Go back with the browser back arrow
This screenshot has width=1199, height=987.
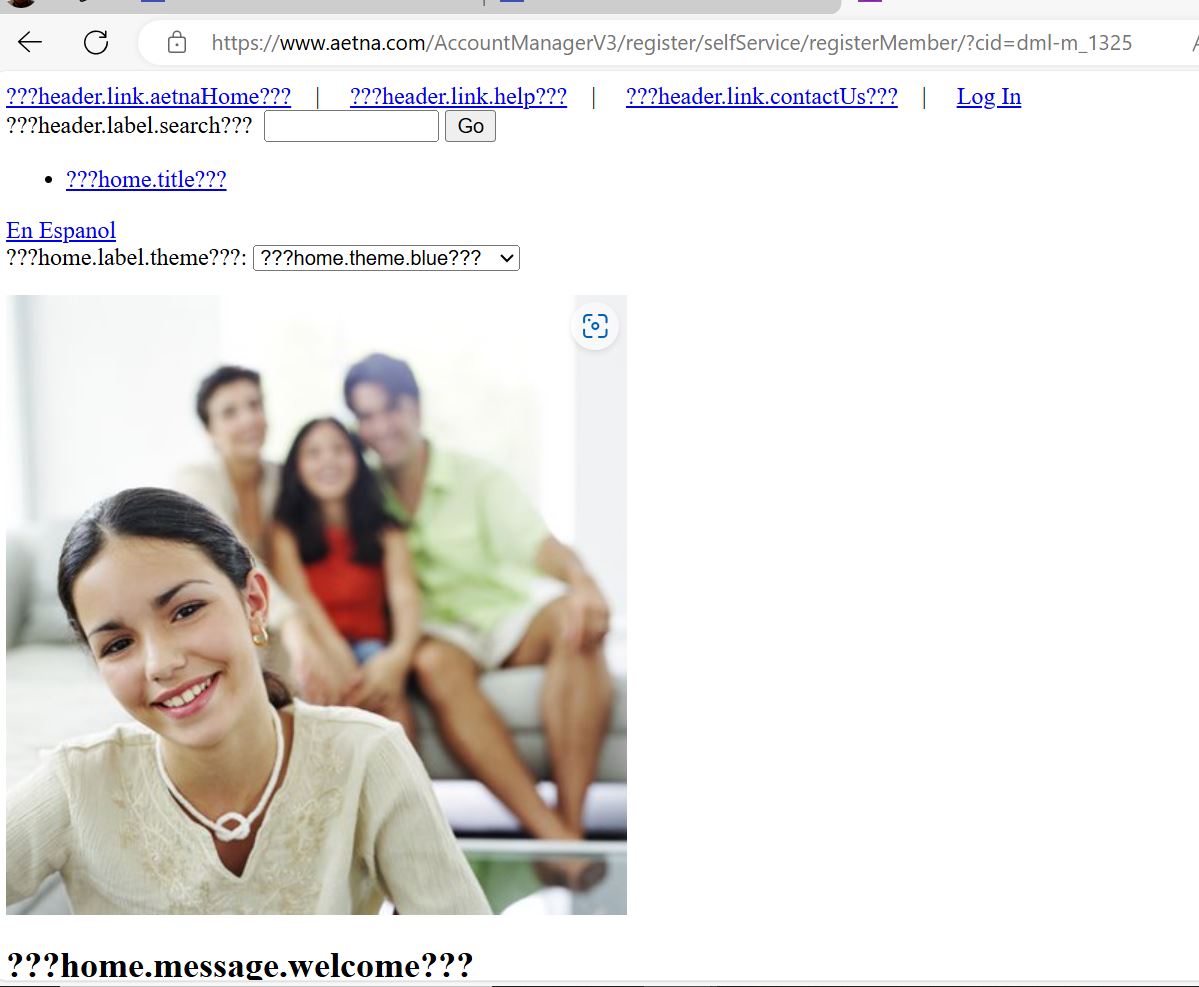30,42
